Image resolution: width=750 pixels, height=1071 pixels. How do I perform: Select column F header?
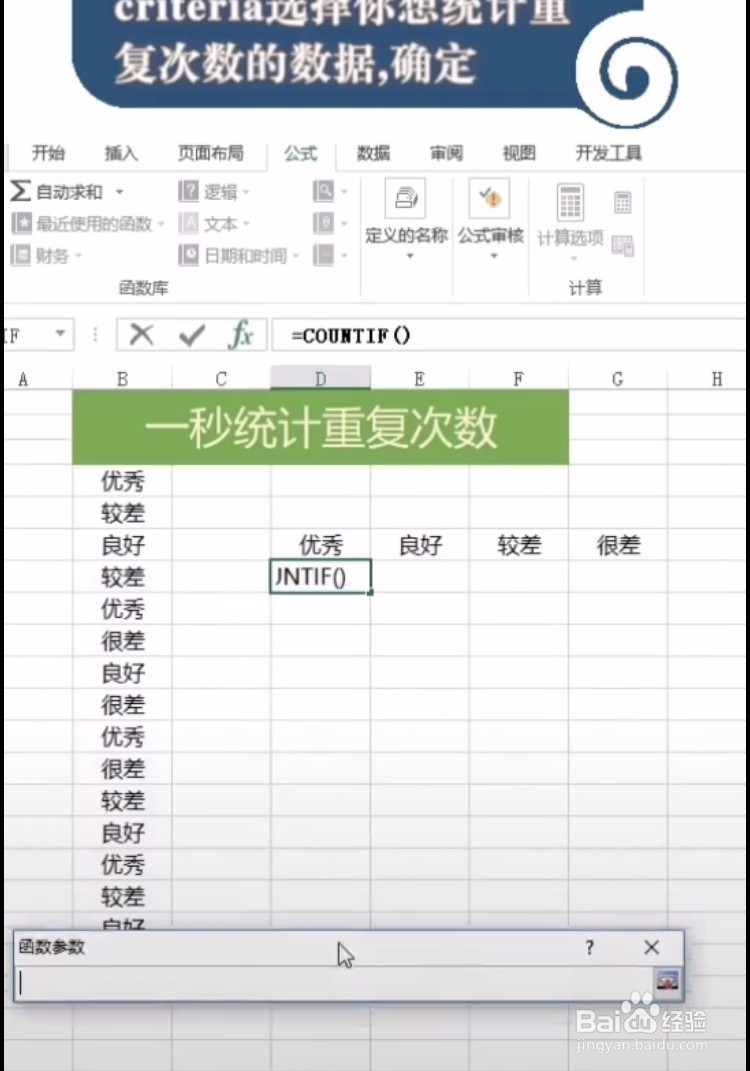click(x=518, y=378)
